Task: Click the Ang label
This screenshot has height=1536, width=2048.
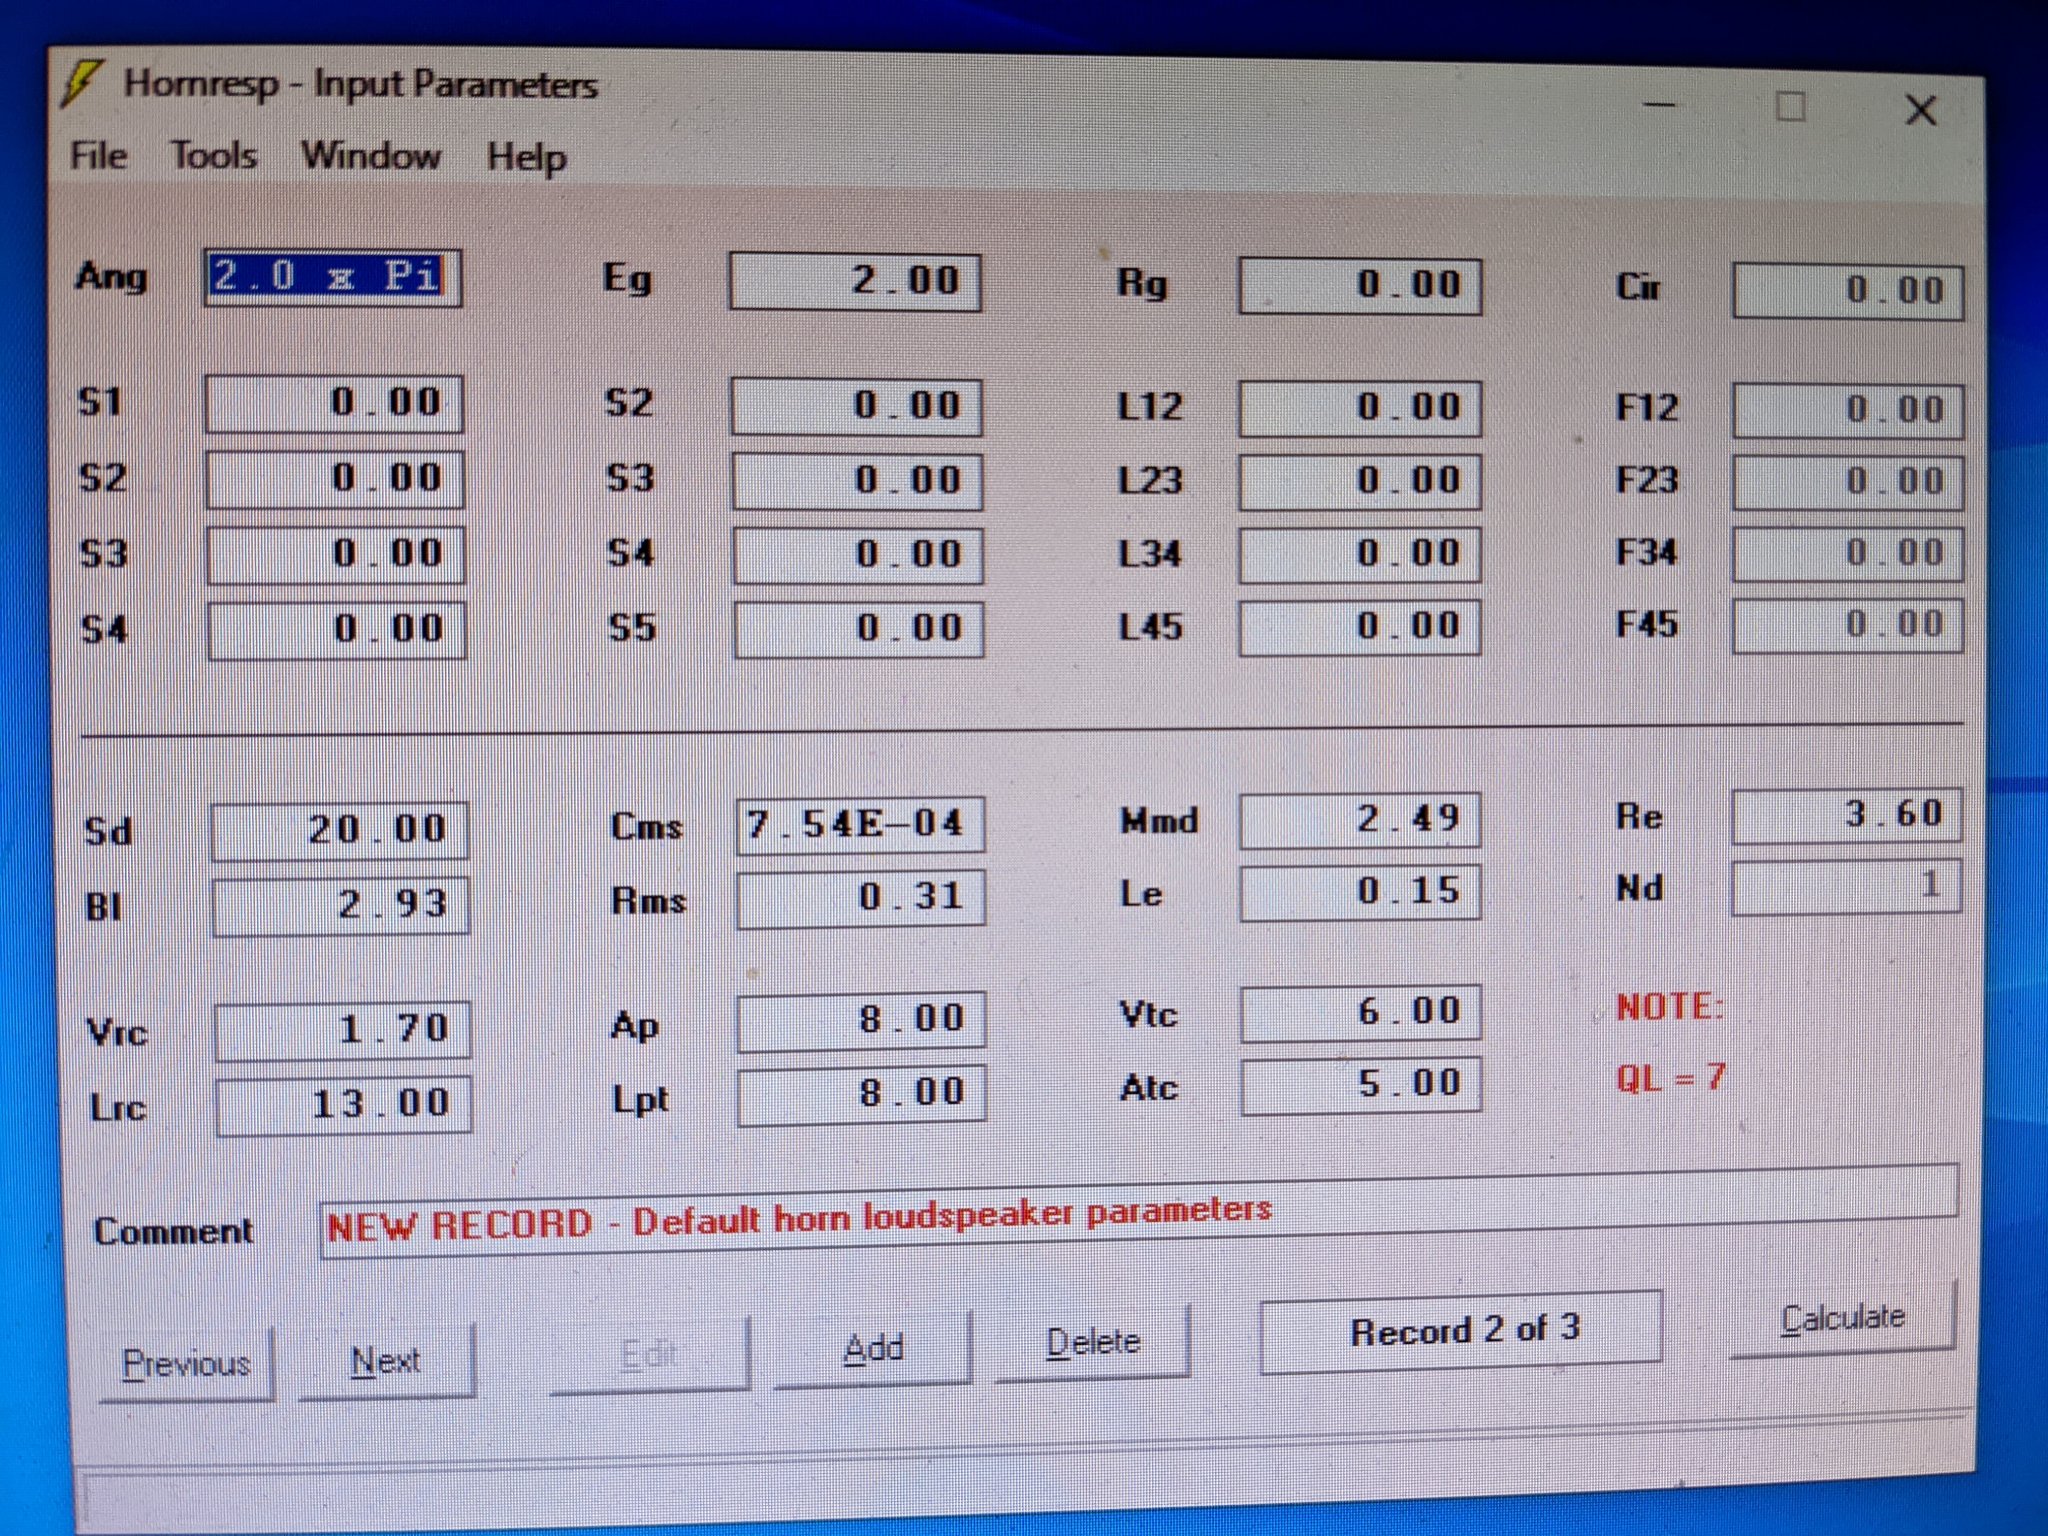Action: click(111, 277)
